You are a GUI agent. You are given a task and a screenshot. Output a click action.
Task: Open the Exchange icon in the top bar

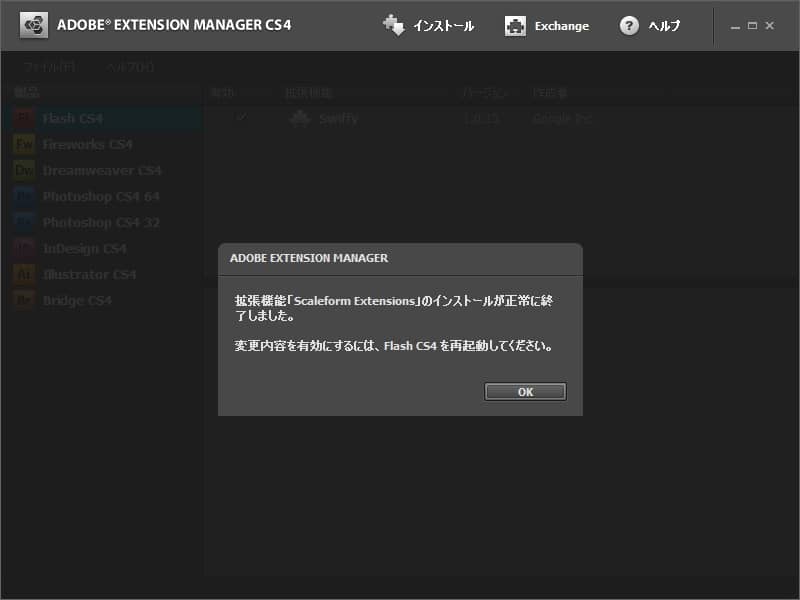click(515, 26)
